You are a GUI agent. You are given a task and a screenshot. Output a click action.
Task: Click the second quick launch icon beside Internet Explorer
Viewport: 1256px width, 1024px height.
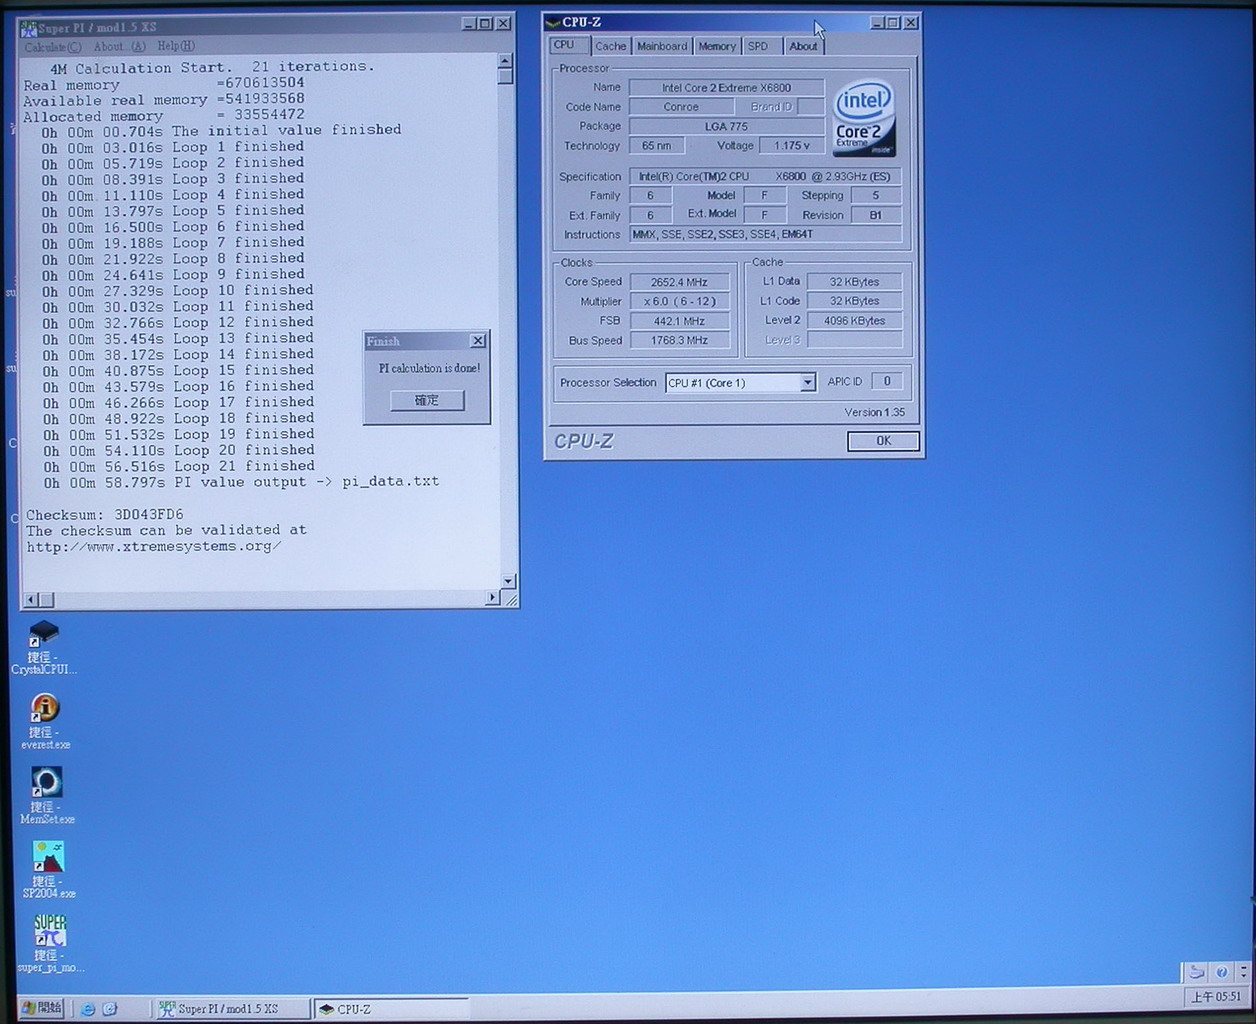click(110, 1009)
